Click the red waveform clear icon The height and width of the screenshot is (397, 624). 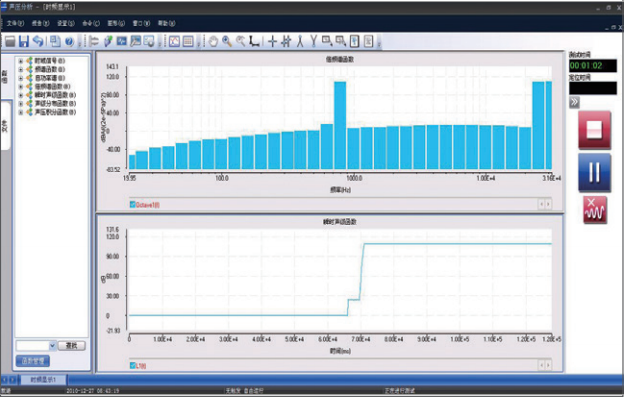[x=595, y=210]
